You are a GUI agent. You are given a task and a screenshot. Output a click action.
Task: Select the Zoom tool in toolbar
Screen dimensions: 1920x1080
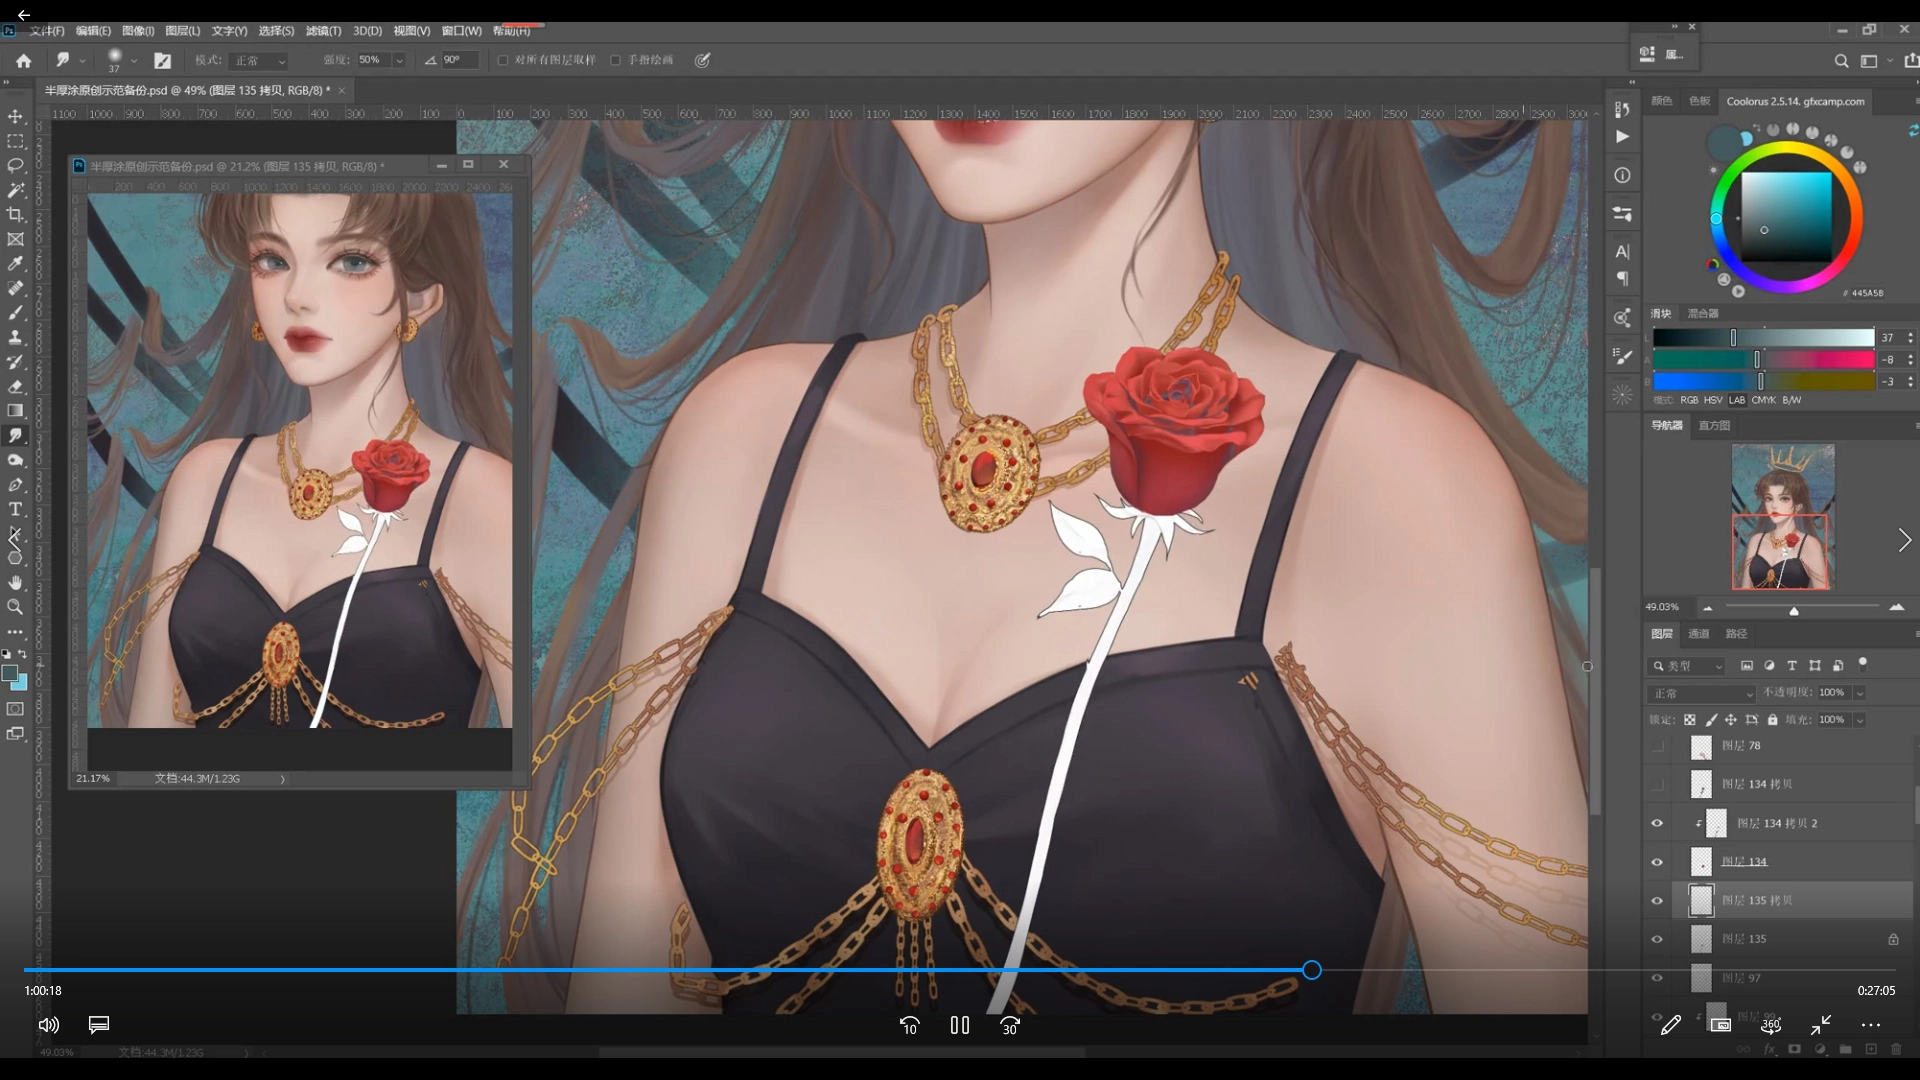pyautogui.click(x=15, y=607)
